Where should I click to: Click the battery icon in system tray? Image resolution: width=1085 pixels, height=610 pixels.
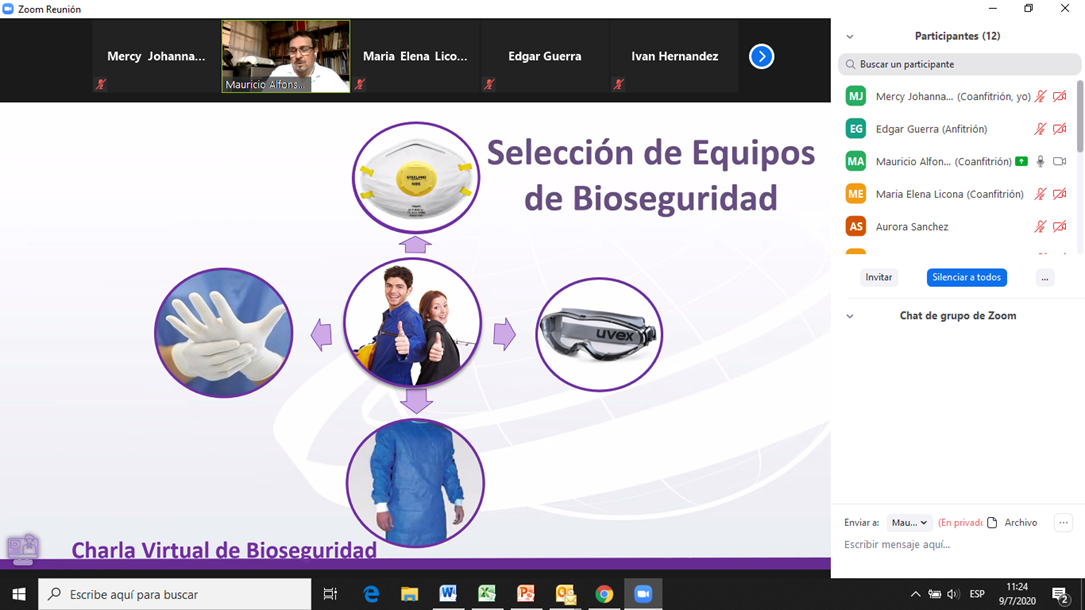coord(934,594)
